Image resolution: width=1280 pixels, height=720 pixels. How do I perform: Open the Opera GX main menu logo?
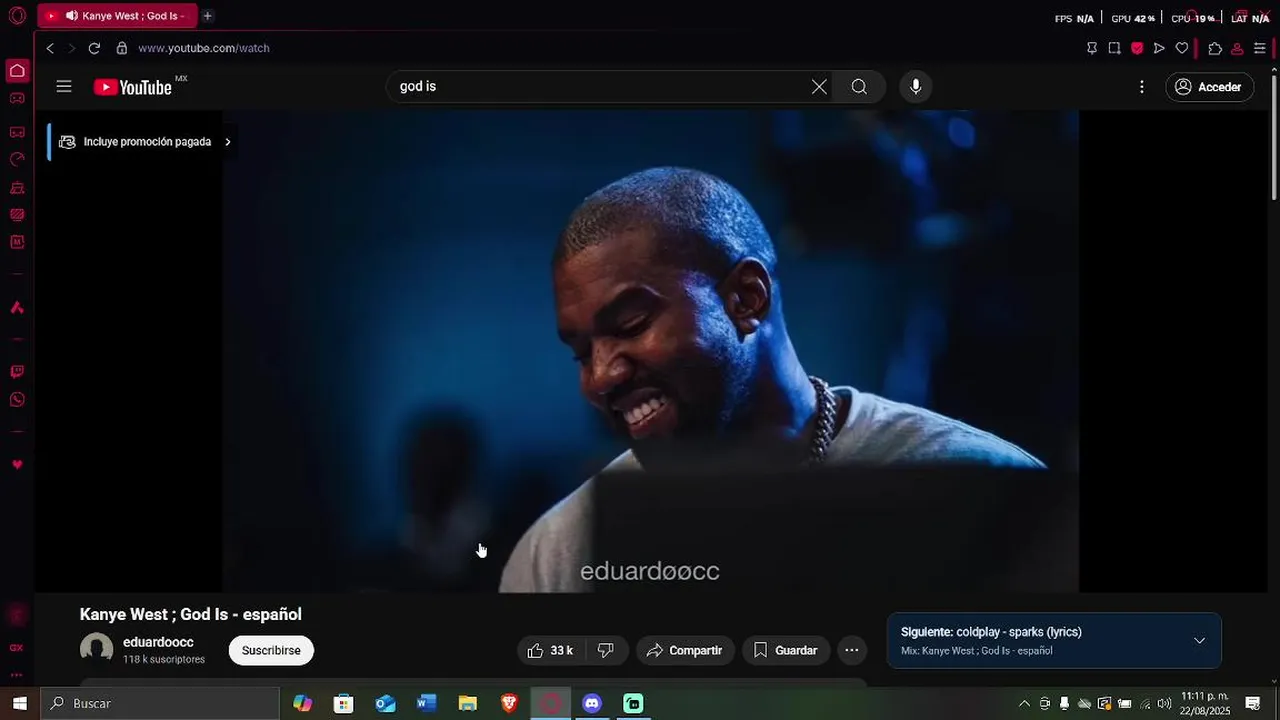17,16
